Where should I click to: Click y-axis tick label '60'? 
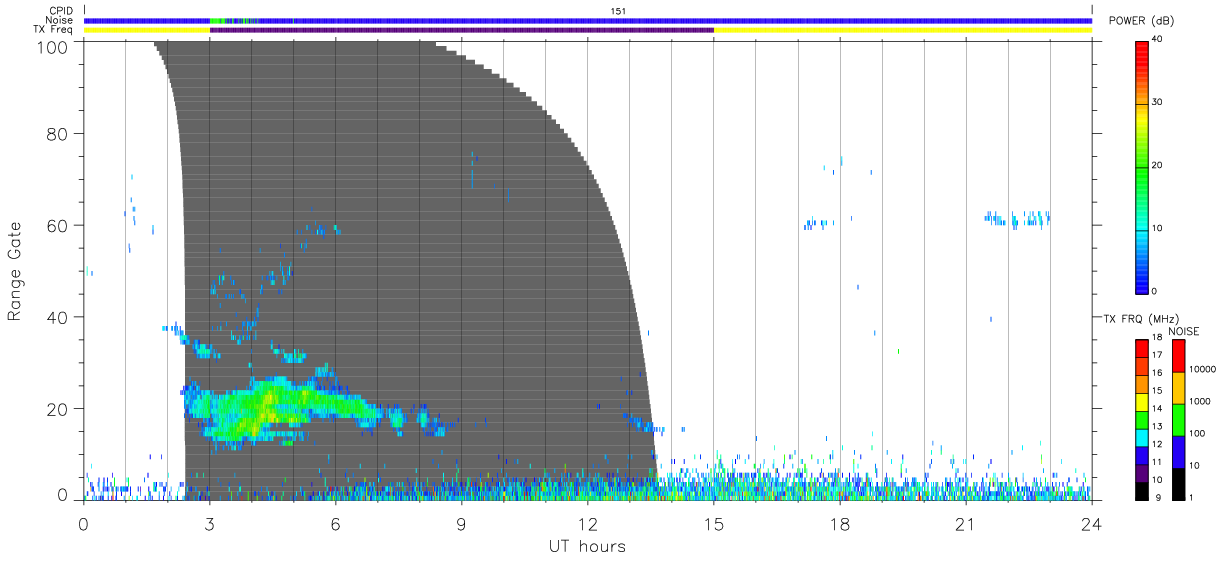[57, 225]
